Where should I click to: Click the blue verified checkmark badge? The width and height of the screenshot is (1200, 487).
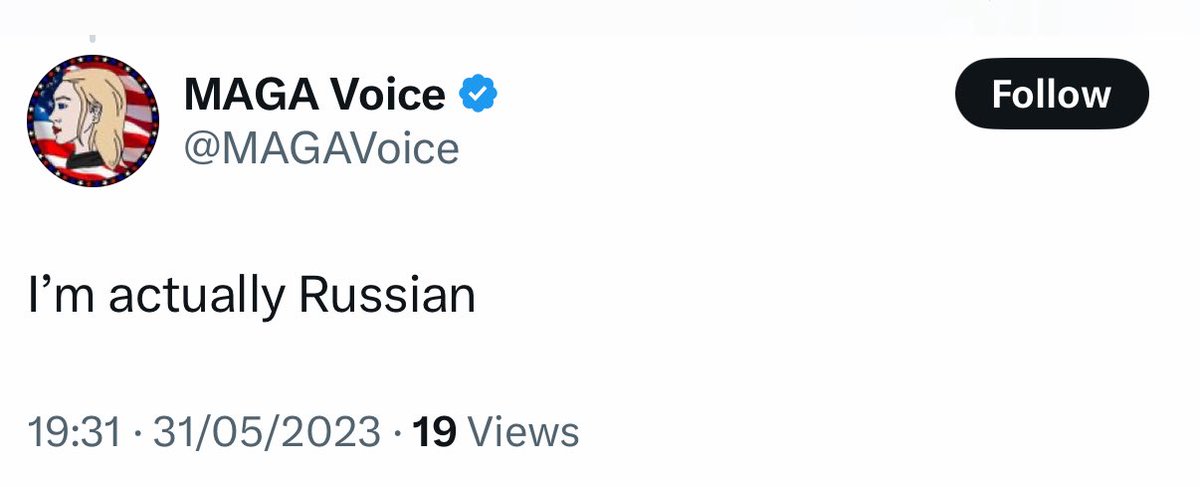tap(478, 96)
